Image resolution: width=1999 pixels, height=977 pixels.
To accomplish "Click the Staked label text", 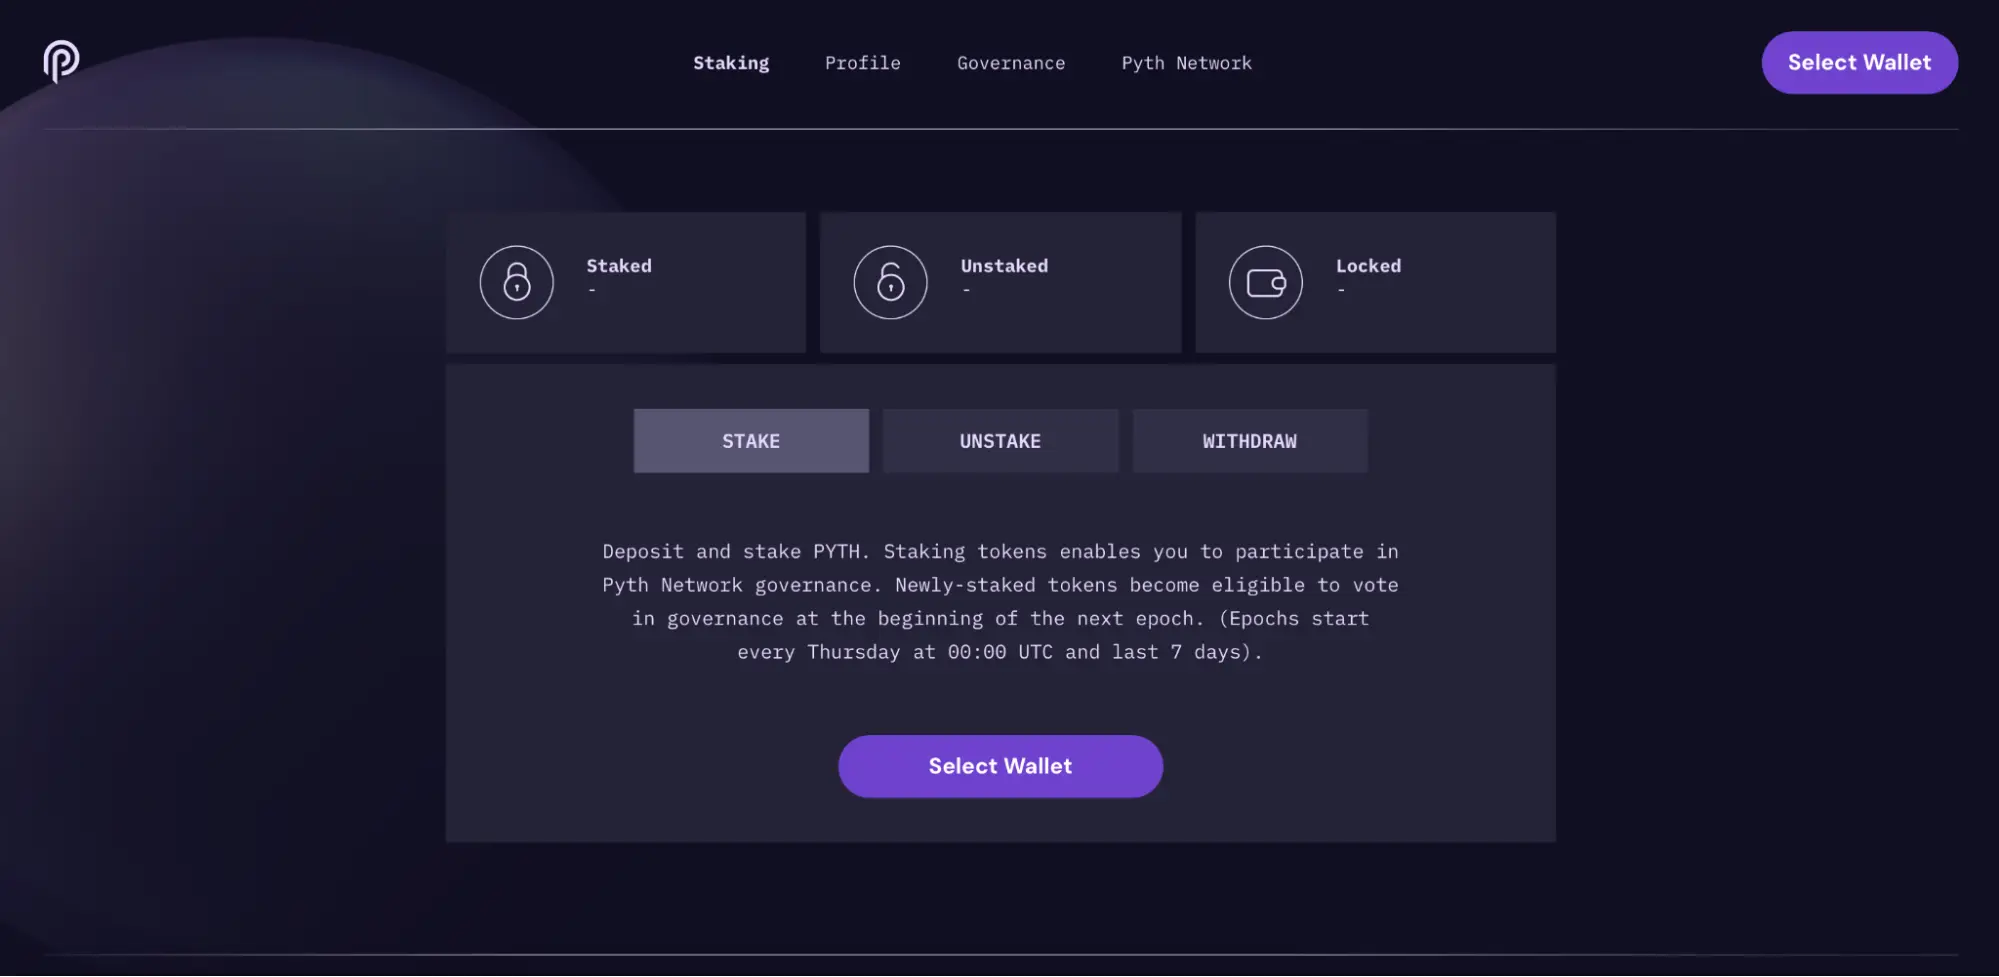I will [619, 266].
